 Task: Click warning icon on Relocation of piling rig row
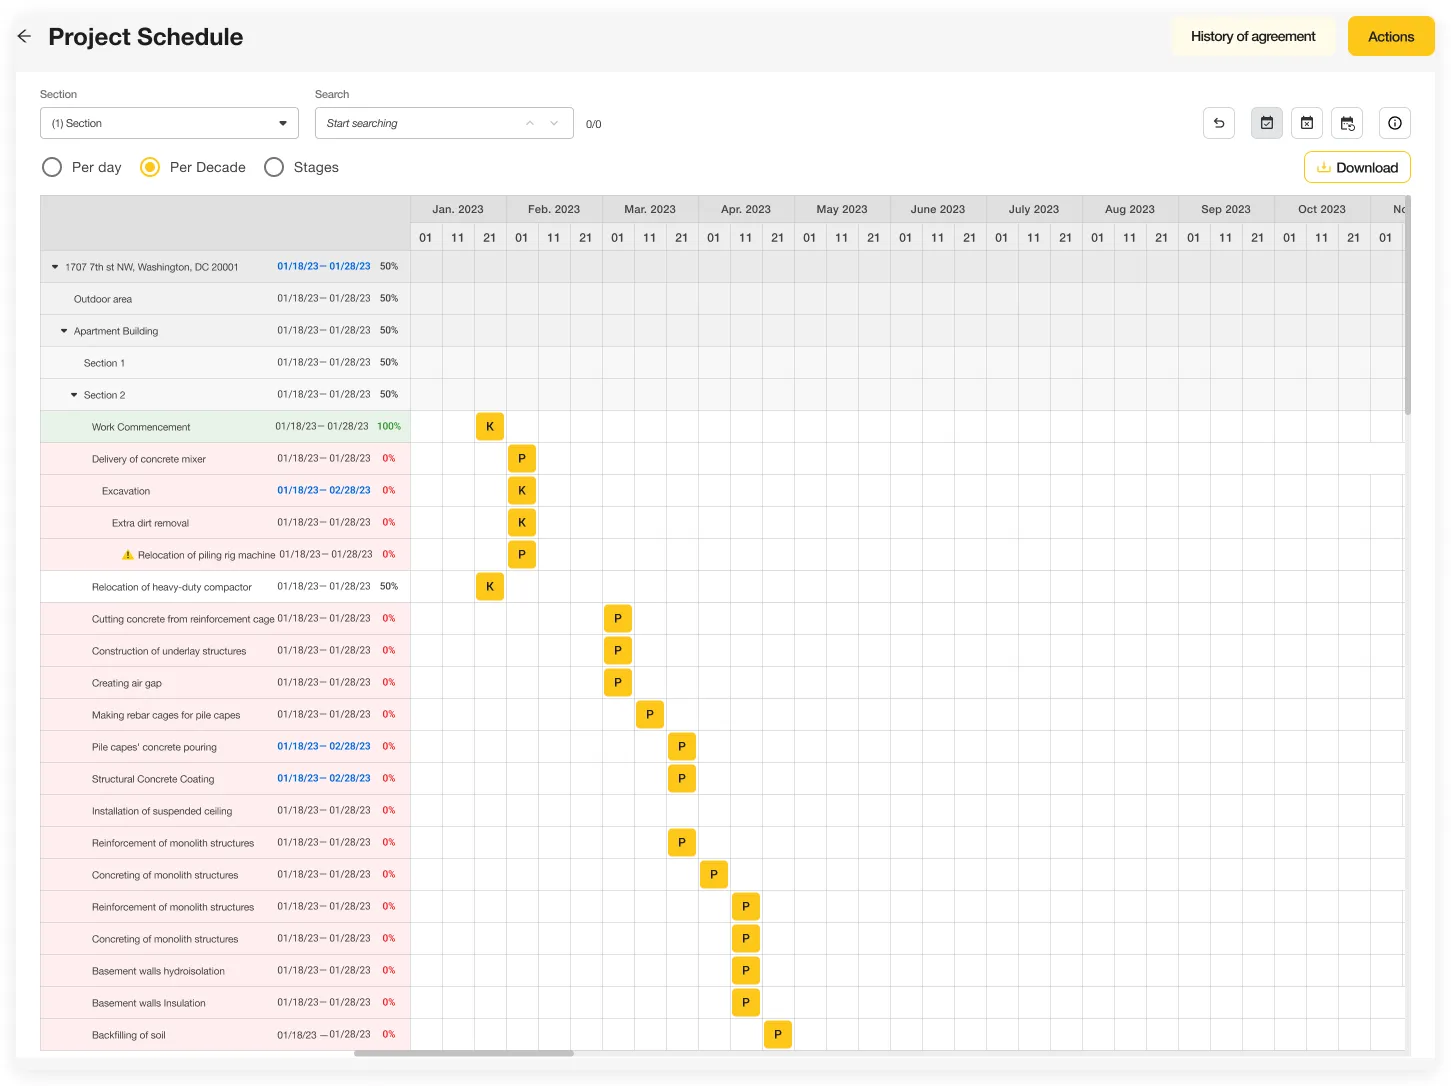click(x=127, y=554)
